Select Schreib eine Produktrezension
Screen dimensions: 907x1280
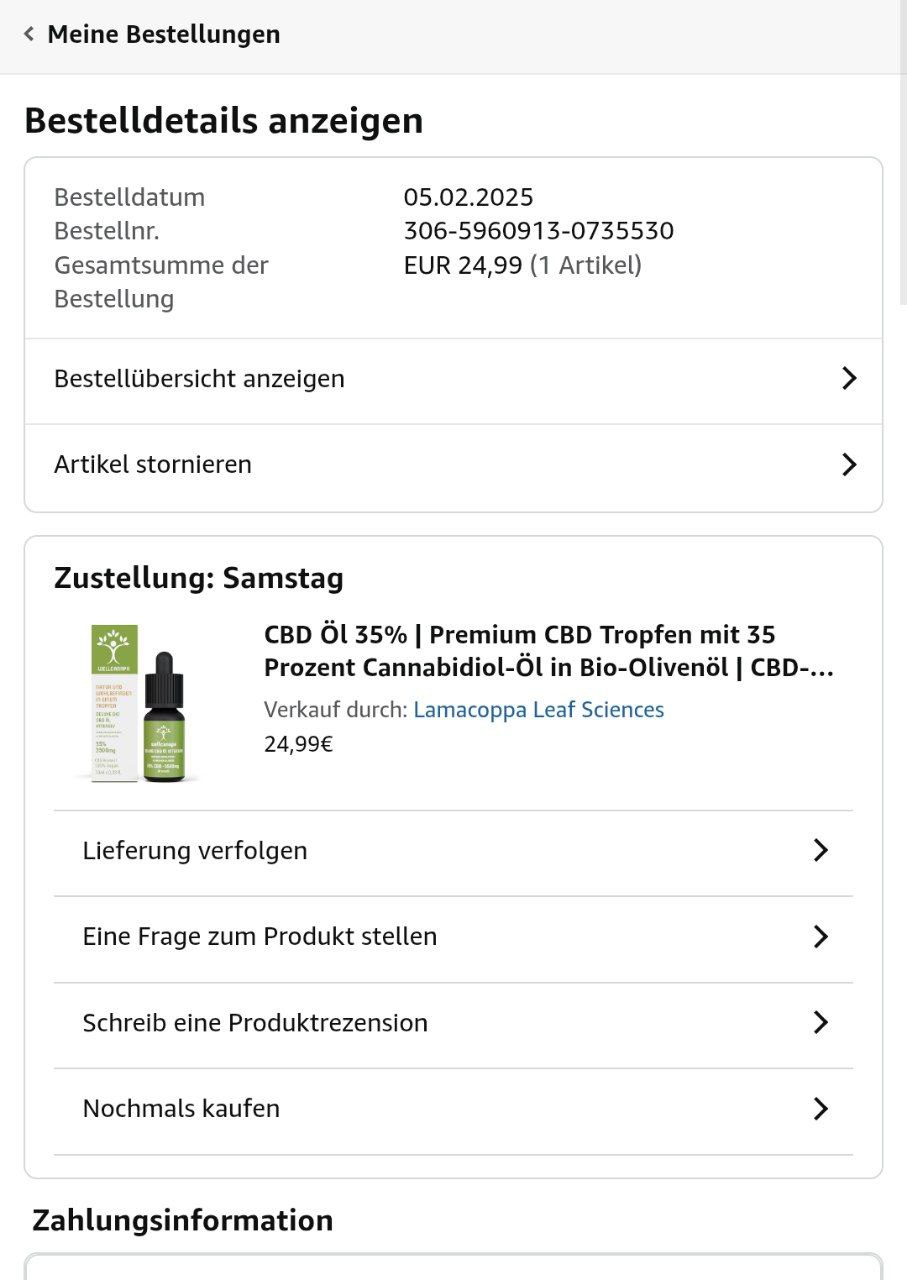point(255,1023)
